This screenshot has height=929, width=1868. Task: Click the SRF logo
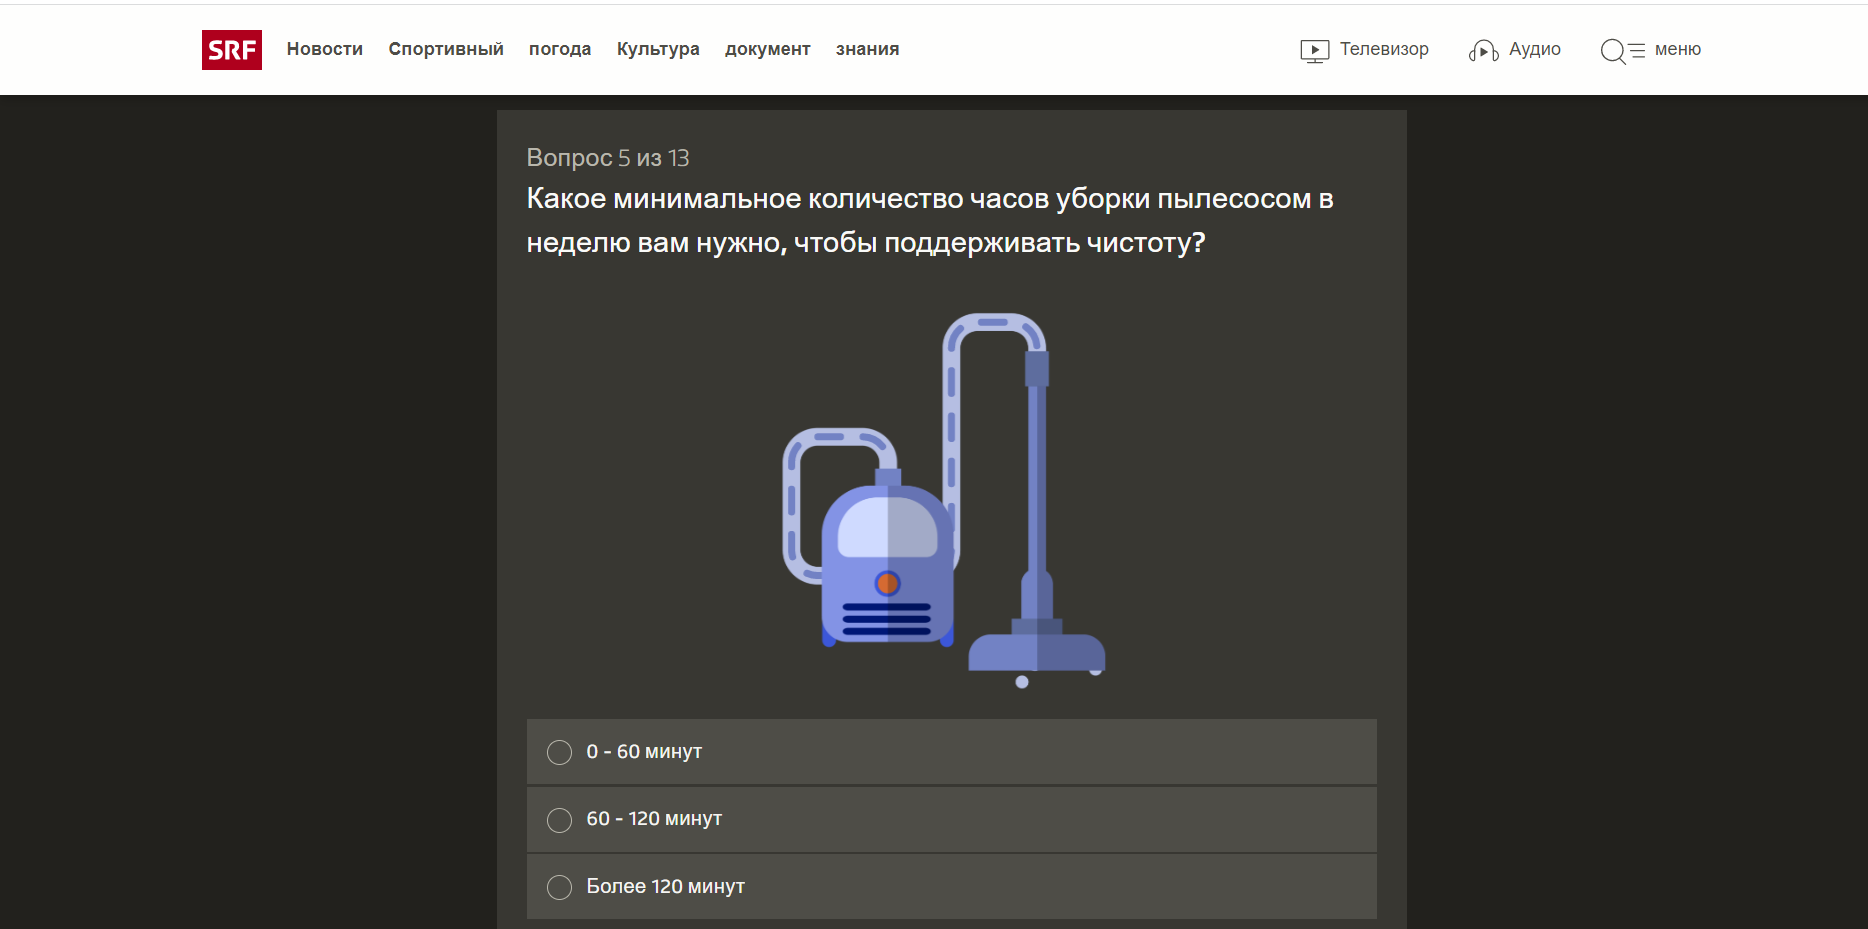(231, 50)
